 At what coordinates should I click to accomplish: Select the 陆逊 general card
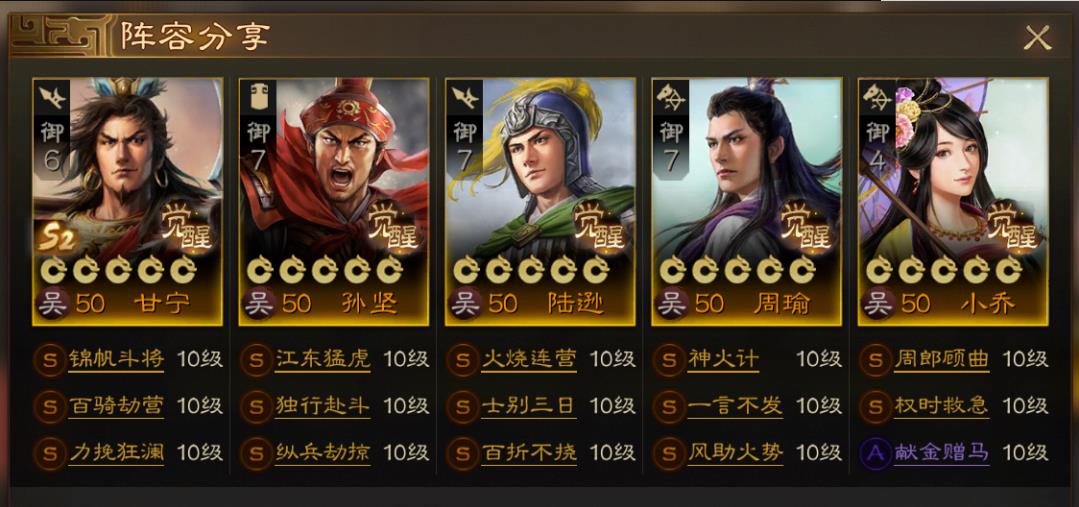coord(540,201)
